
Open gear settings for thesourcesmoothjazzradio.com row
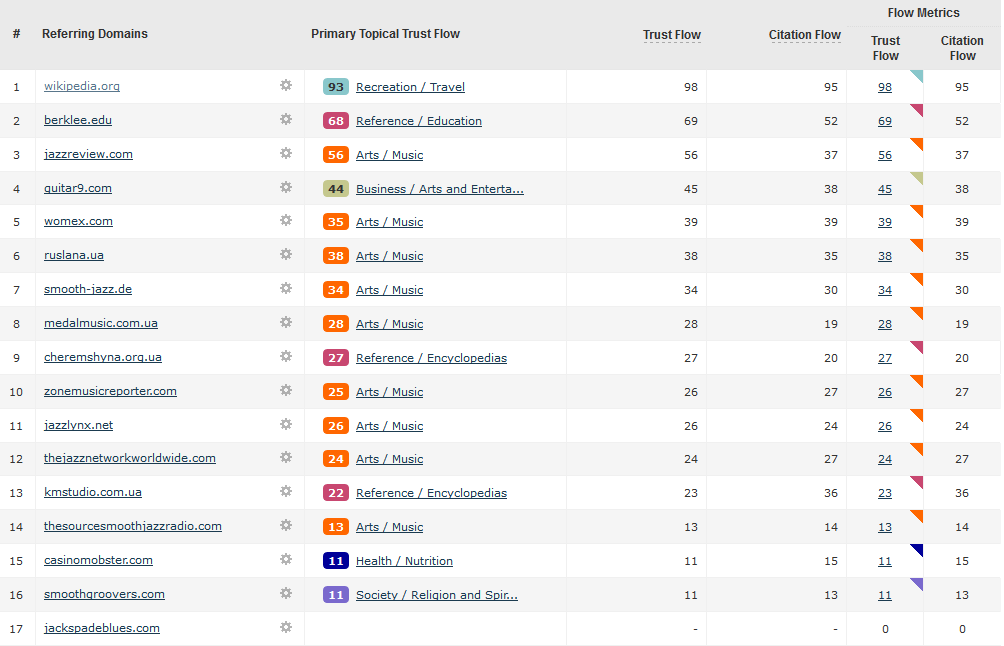pyautogui.click(x=286, y=525)
